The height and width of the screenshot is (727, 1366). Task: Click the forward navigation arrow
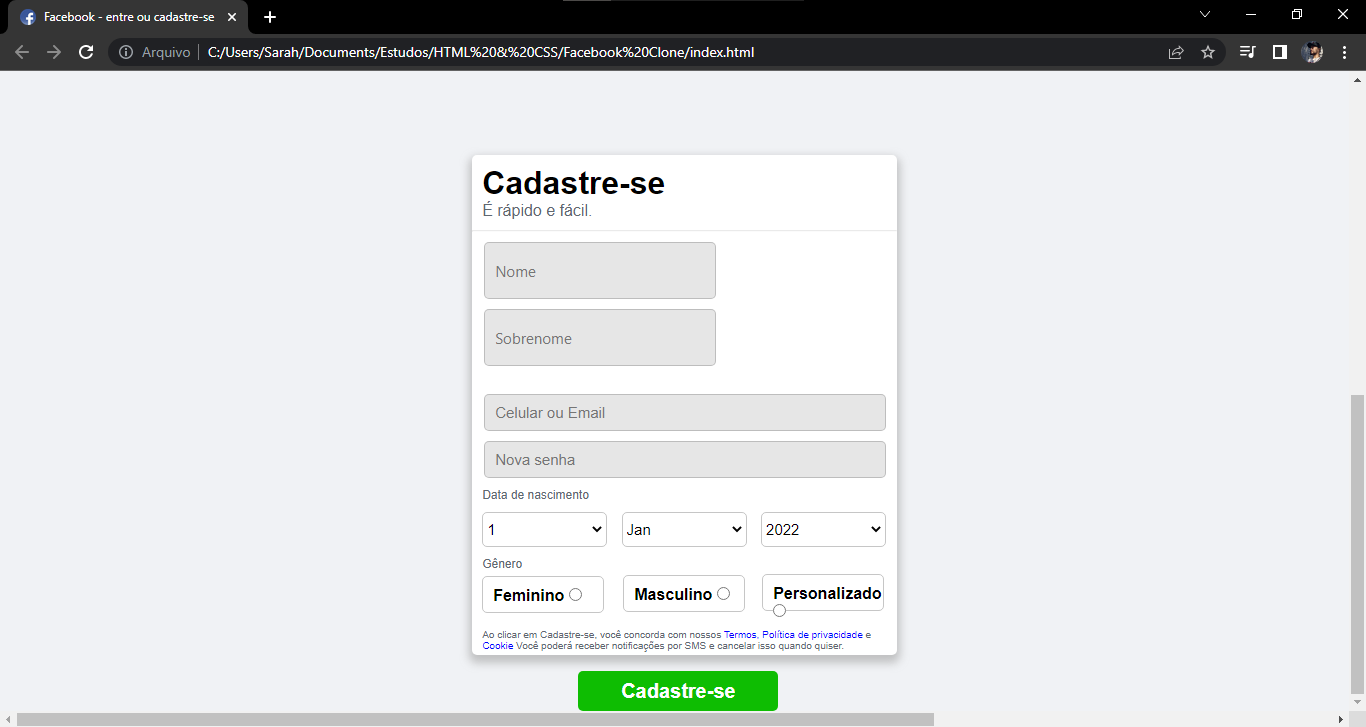tap(54, 52)
